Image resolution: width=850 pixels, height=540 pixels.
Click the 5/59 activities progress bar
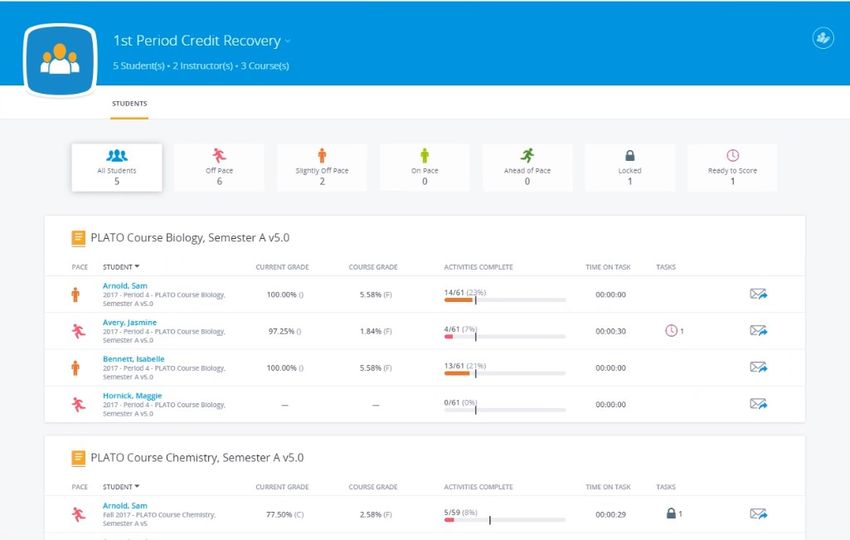click(x=505, y=520)
